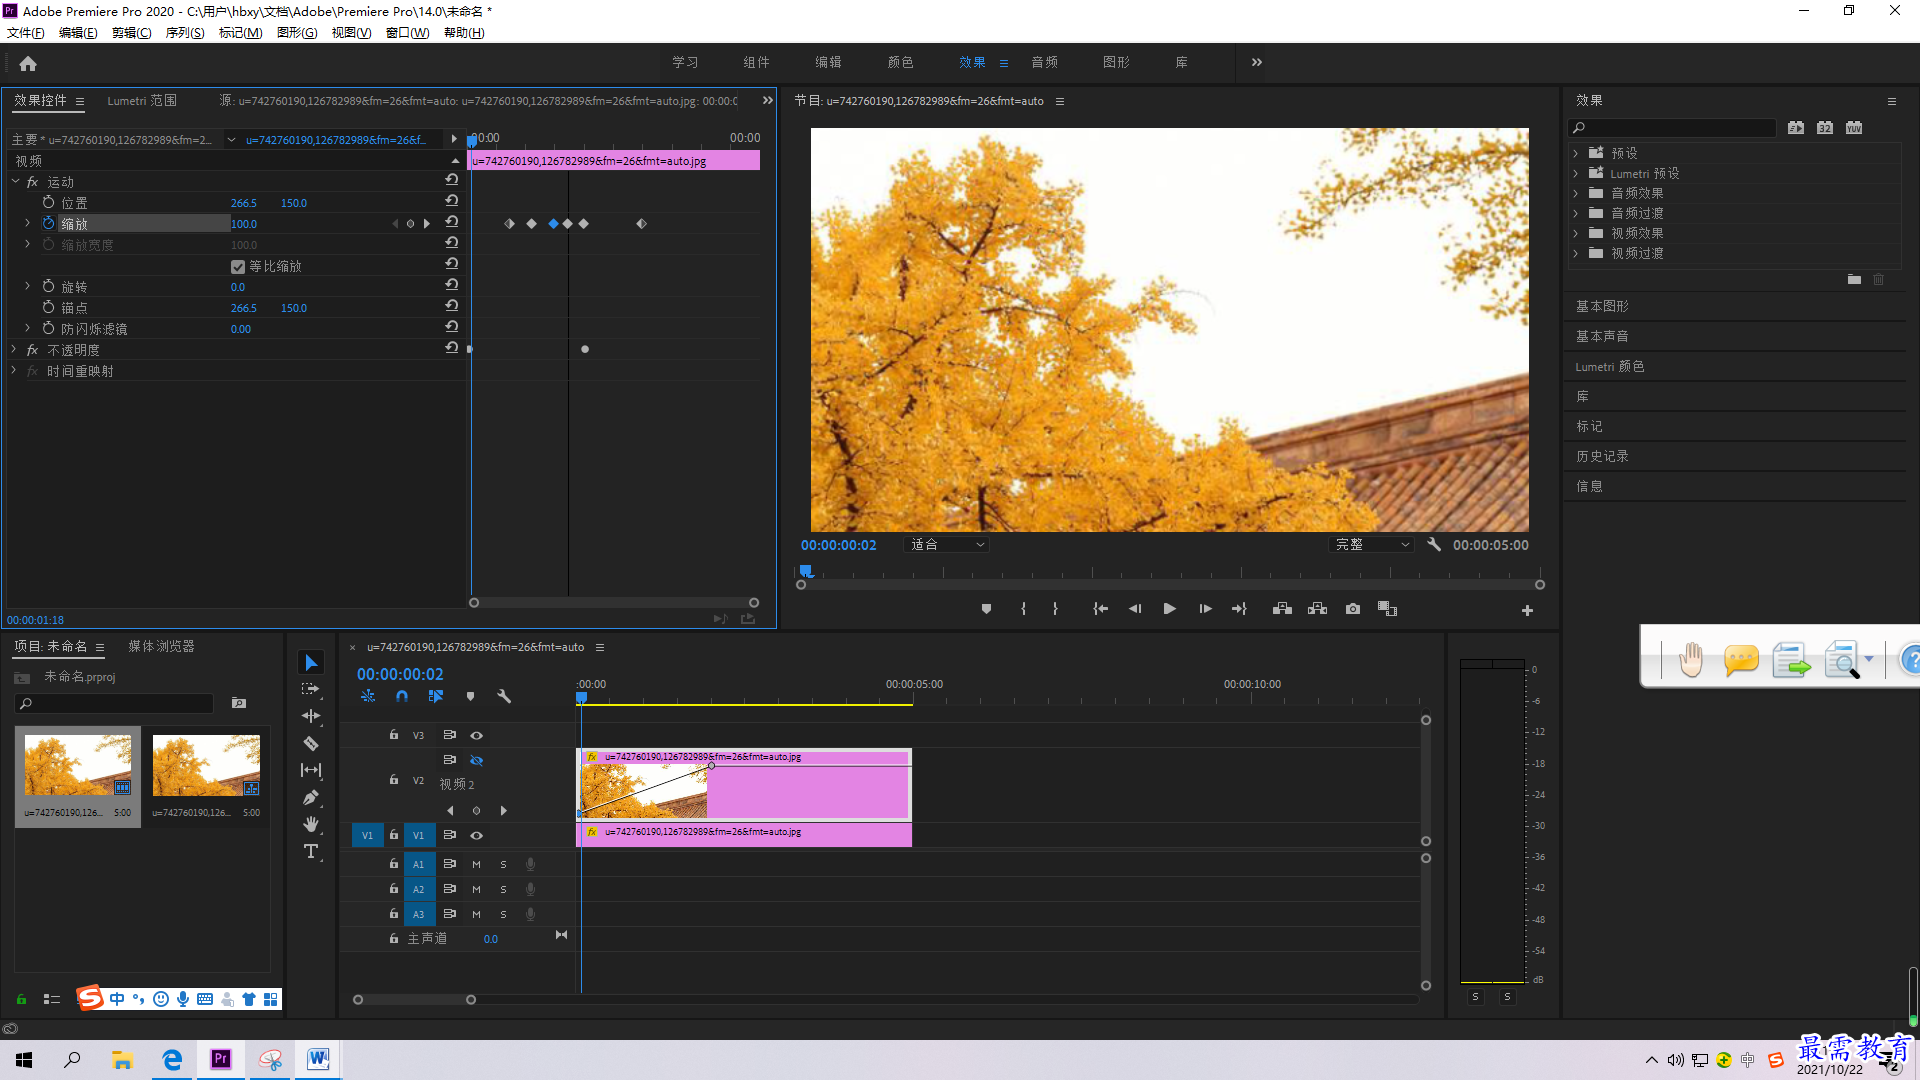Select the Razor tool
This screenshot has width=1920, height=1080.
point(311,743)
